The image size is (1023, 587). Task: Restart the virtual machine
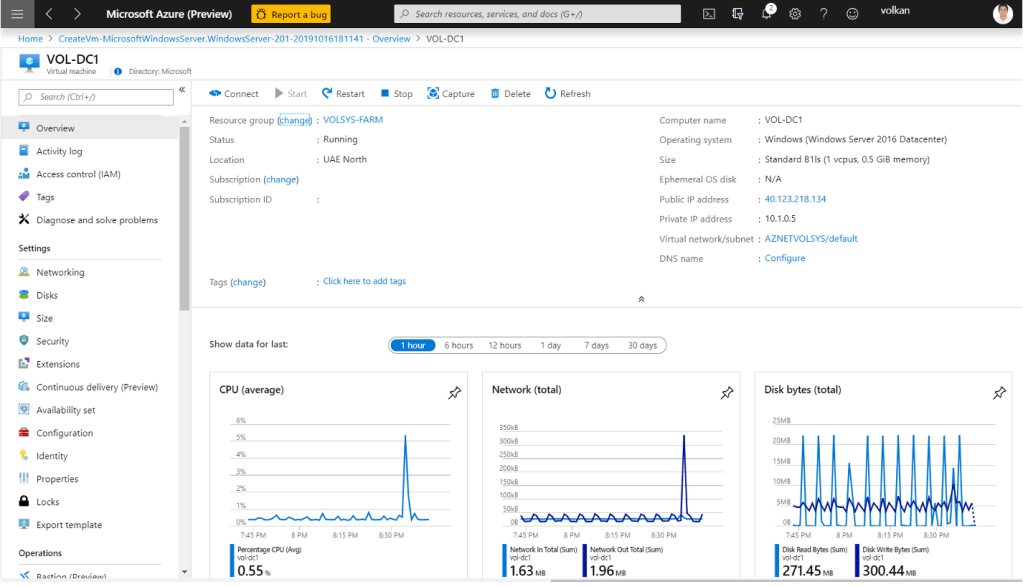(343, 94)
